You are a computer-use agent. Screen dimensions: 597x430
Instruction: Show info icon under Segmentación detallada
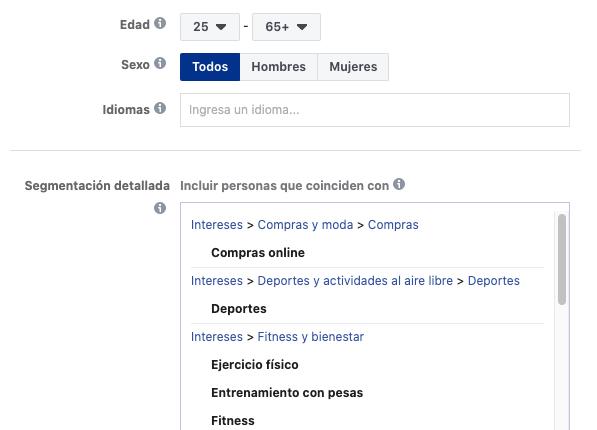pos(160,208)
